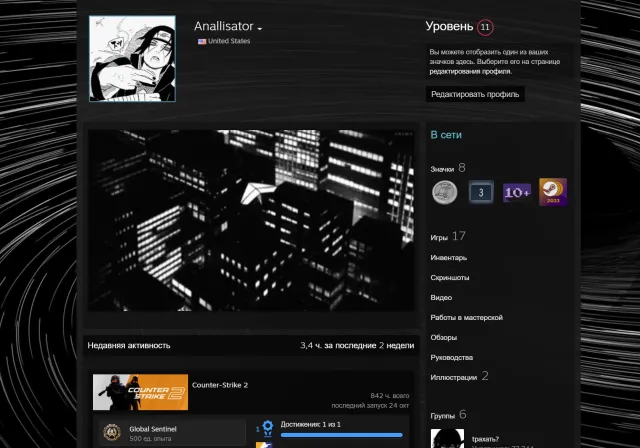The width and height of the screenshot is (640, 448).
Task: Open the Группы groups list
Action: 442,416
